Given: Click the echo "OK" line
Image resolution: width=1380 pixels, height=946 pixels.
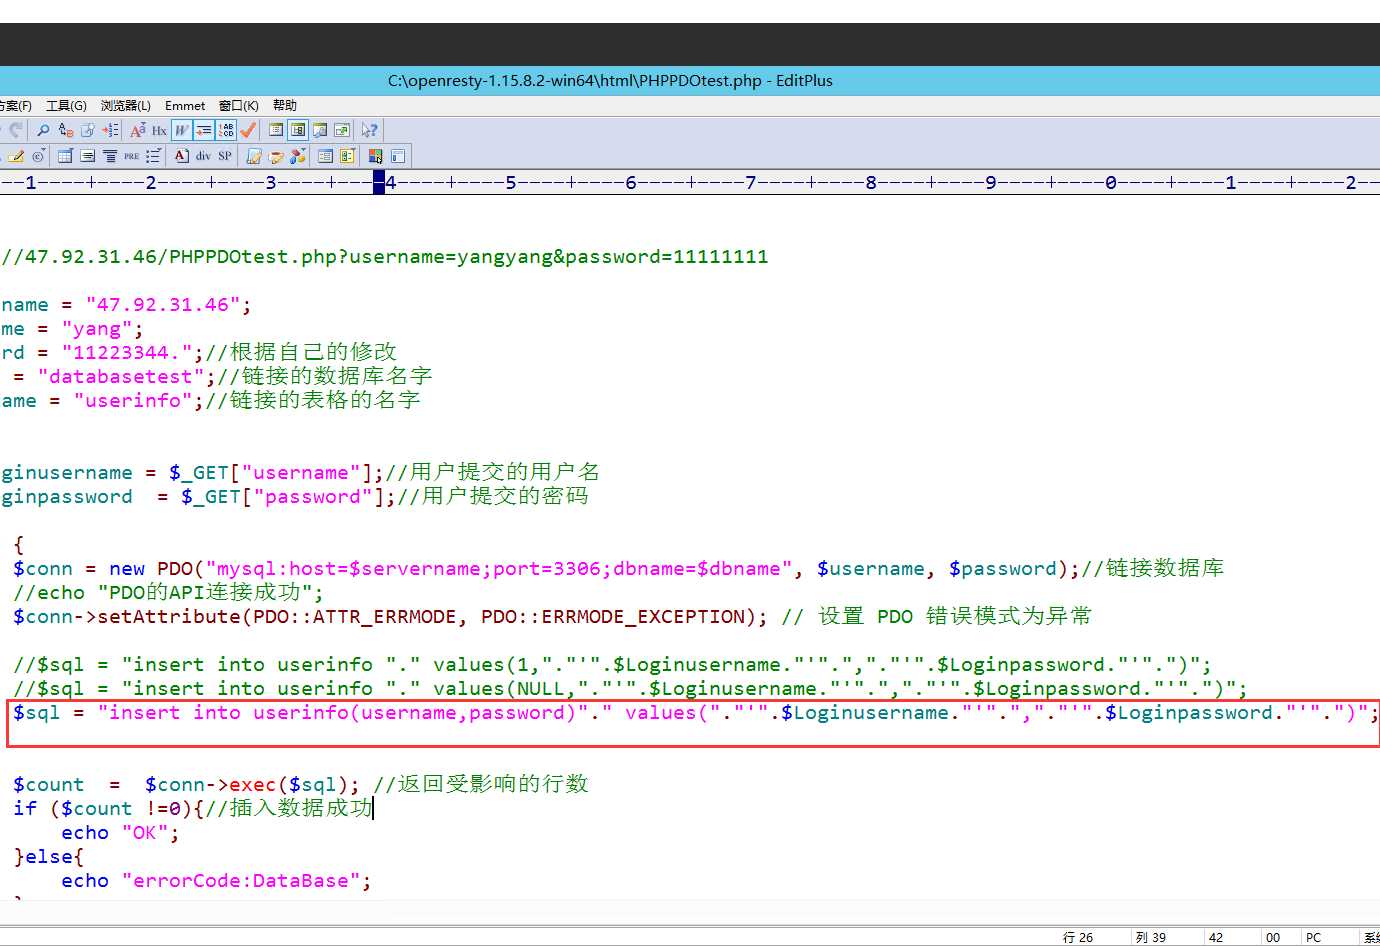Looking at the screenshot, I should 120,833.
